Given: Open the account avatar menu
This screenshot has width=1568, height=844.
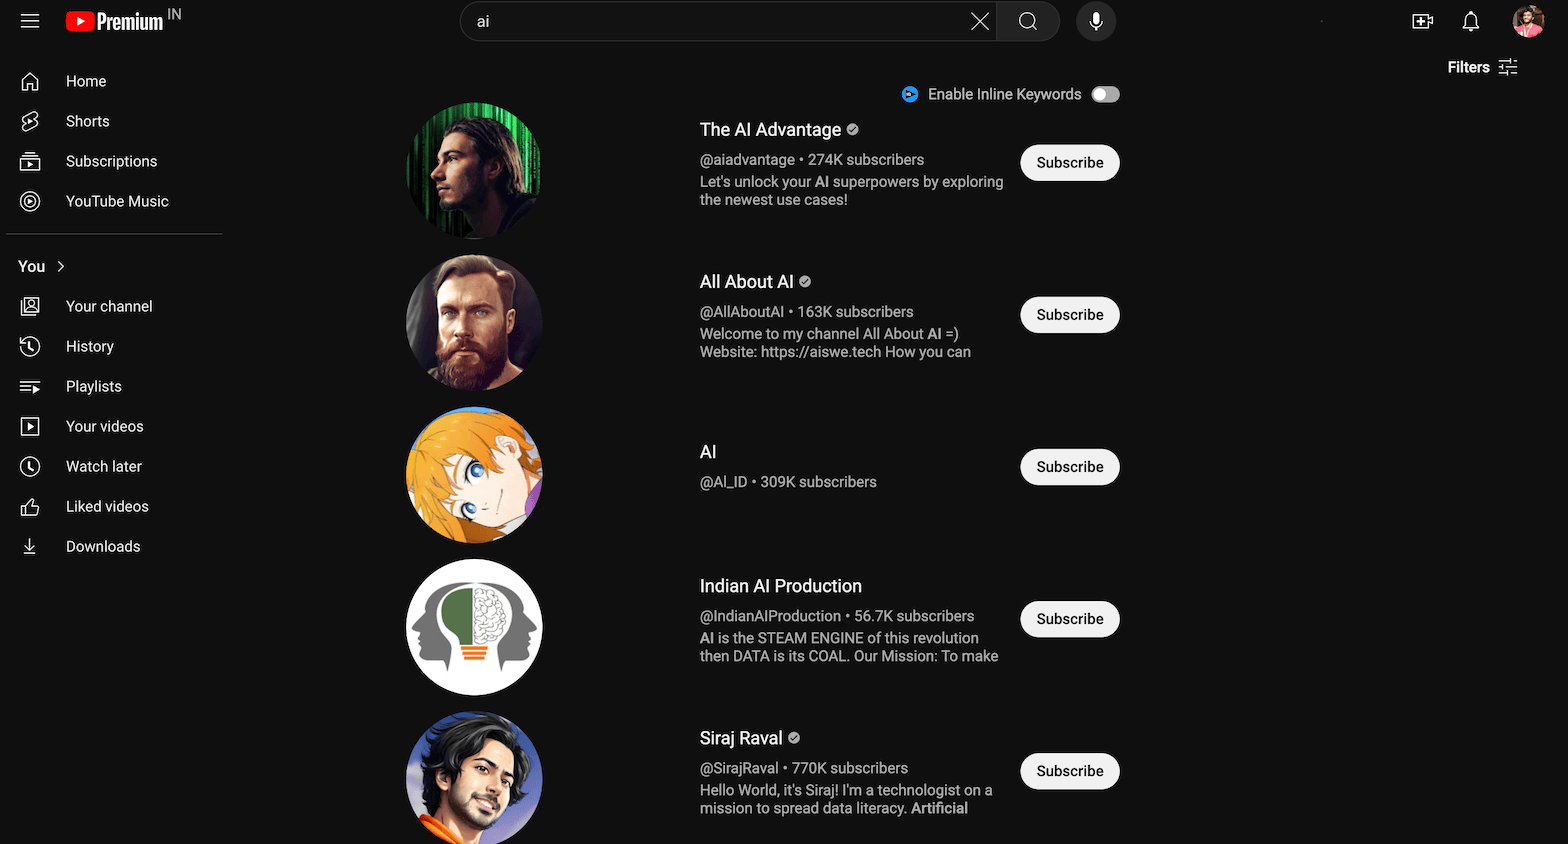Looking at the screenshot, I should point(1527,21).
